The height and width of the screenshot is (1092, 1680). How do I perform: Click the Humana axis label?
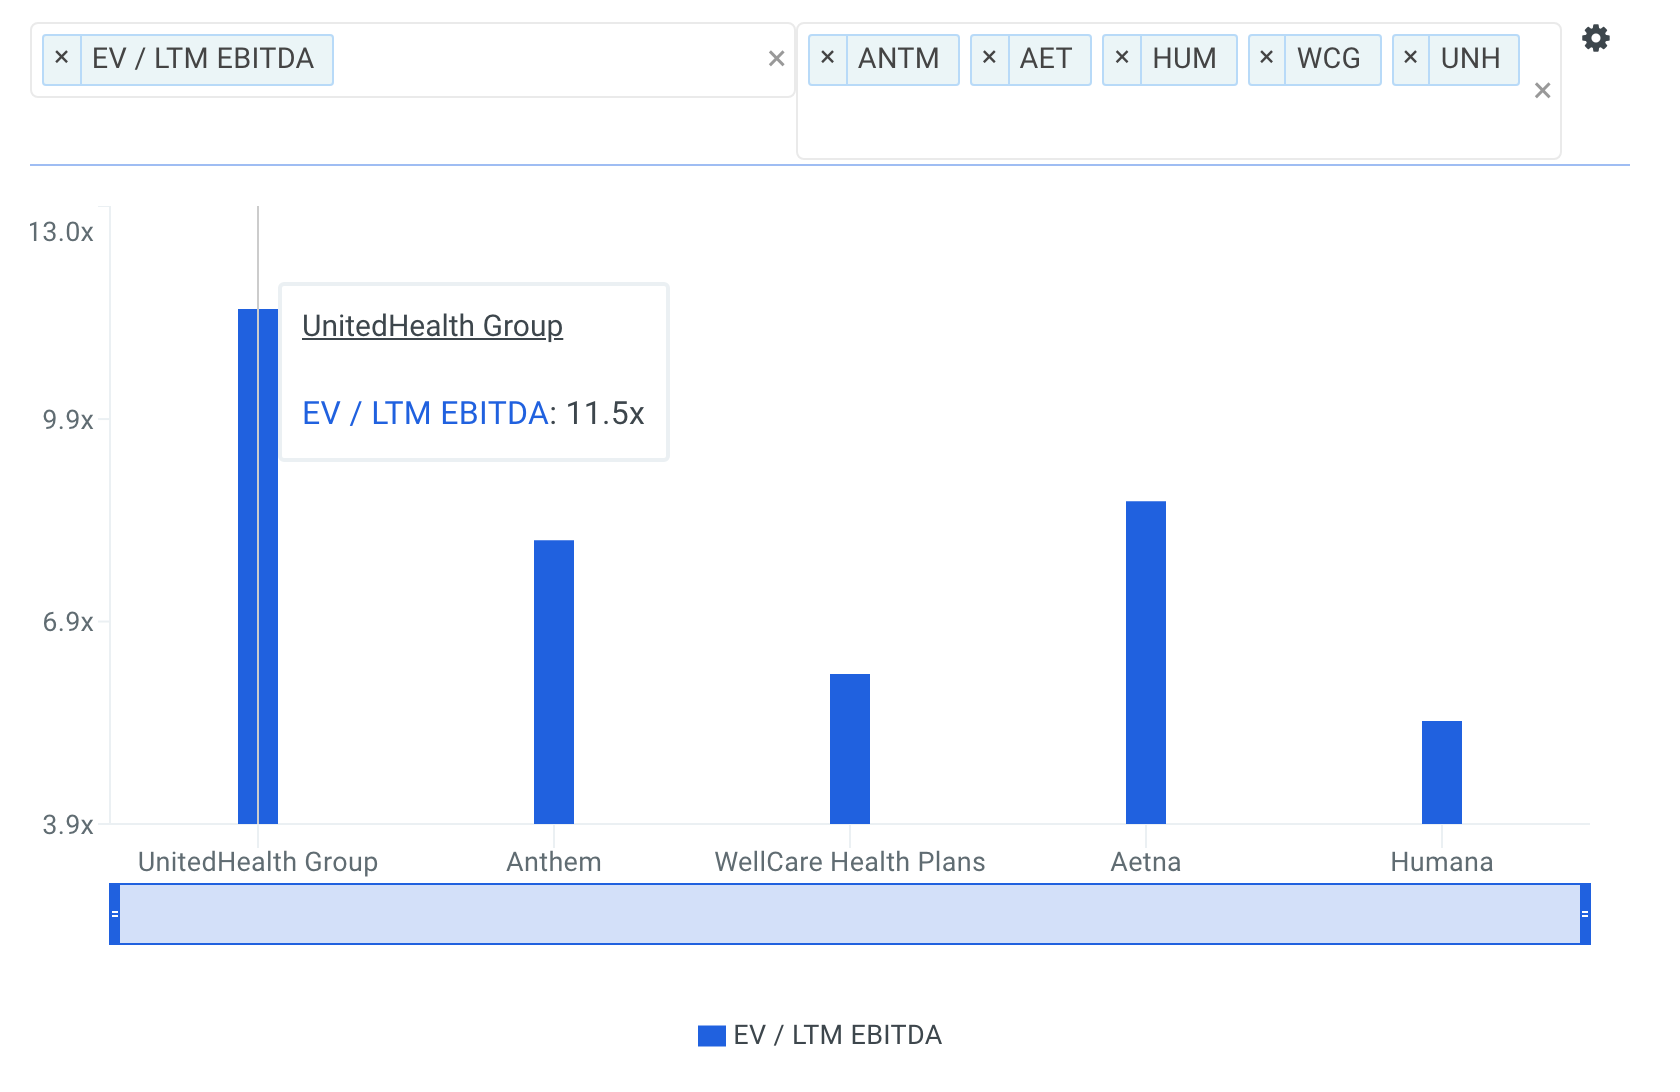click(x=1442, y=862)
